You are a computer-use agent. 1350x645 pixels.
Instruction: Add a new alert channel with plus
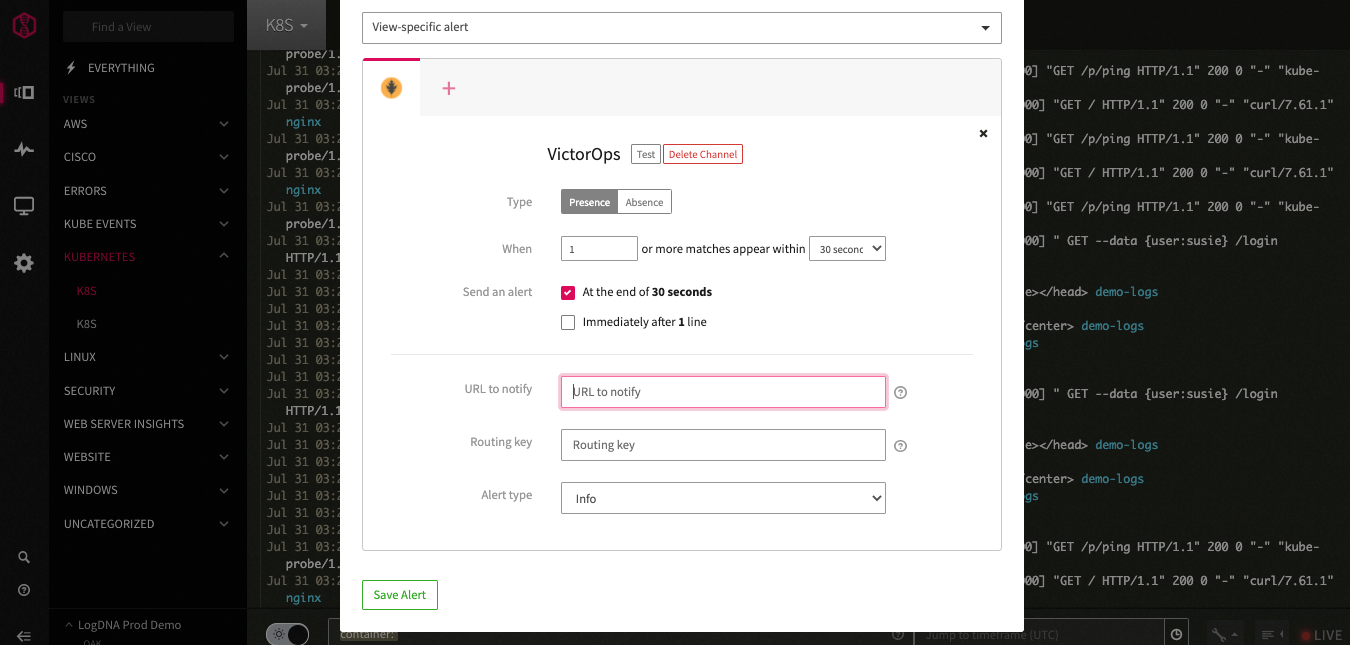click(x=449, y=88)
